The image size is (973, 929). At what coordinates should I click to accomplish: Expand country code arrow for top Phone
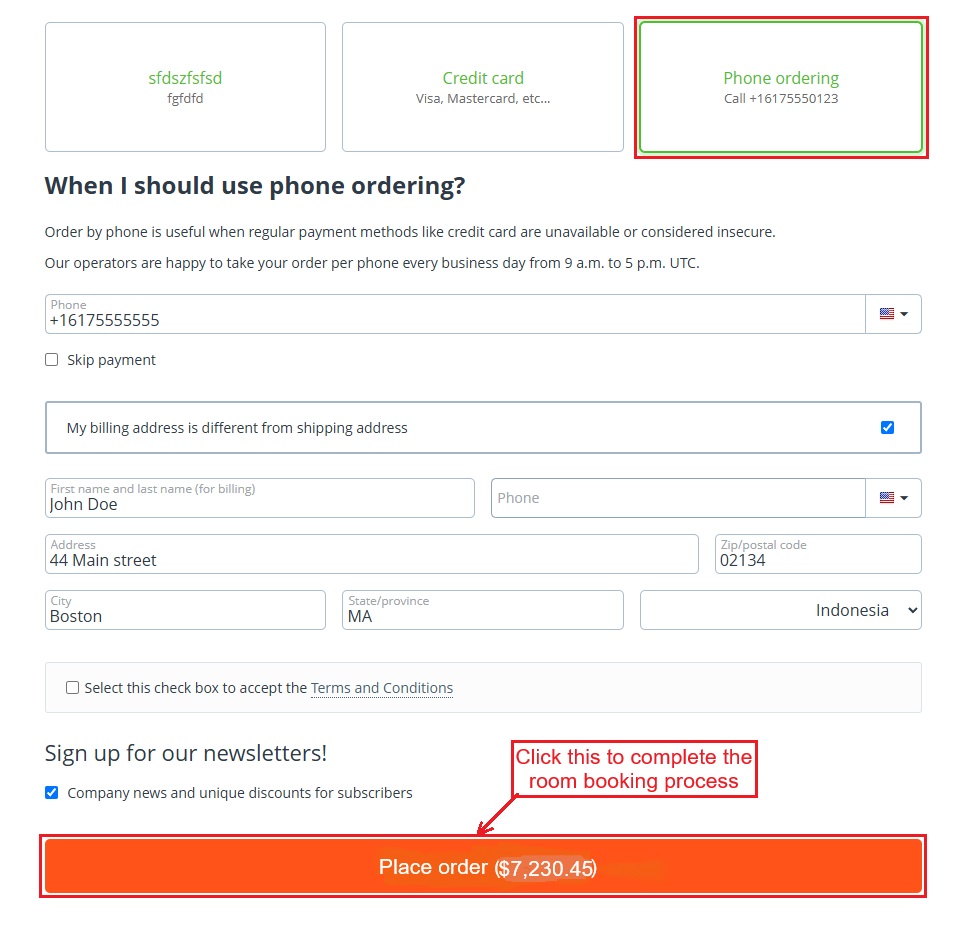click(904, 314)
